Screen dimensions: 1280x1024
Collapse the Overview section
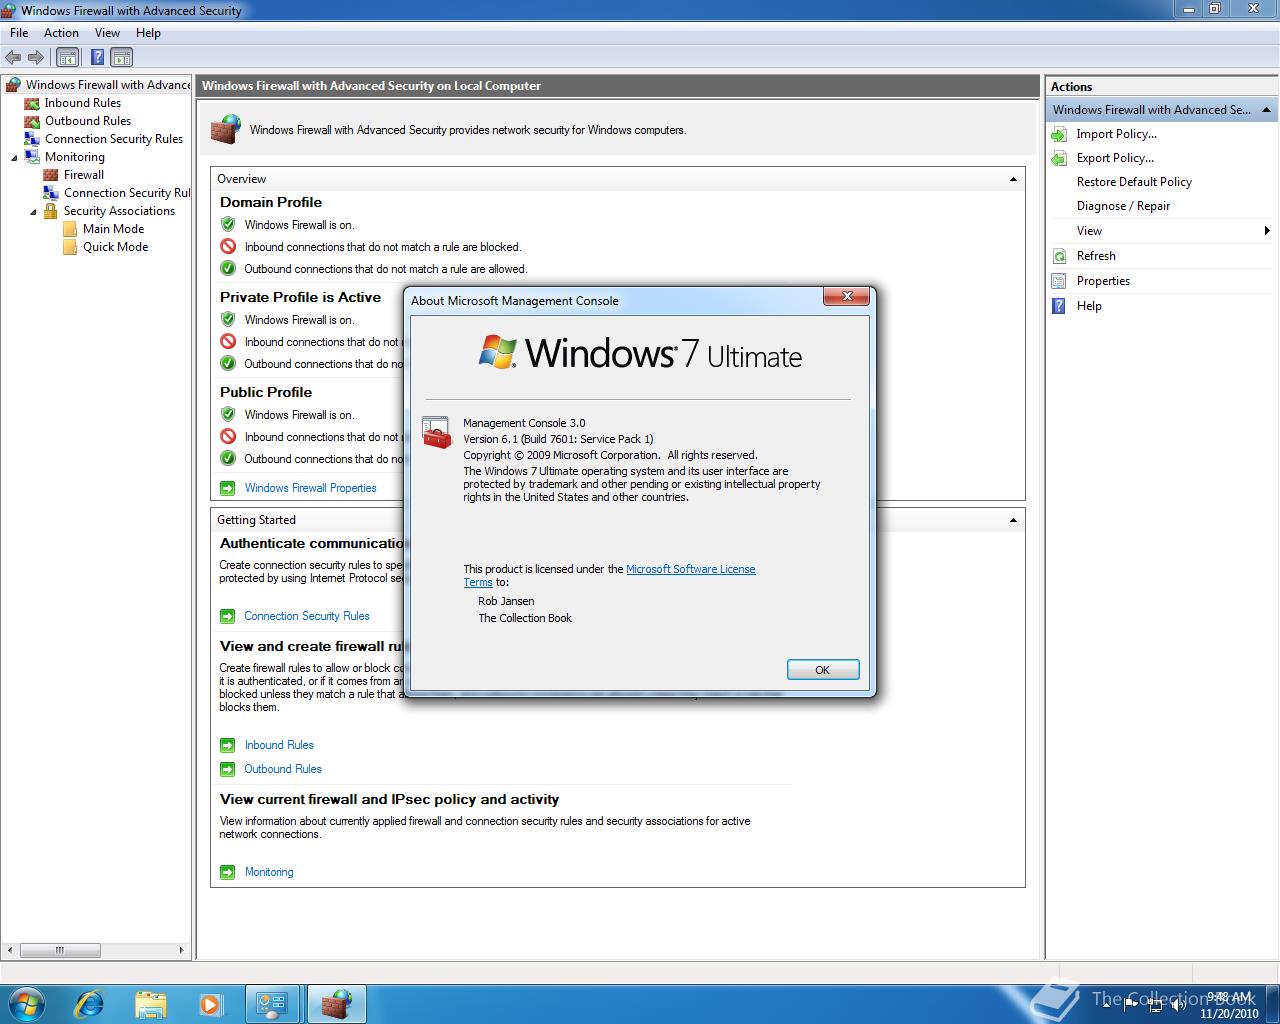click(1013, 179)
